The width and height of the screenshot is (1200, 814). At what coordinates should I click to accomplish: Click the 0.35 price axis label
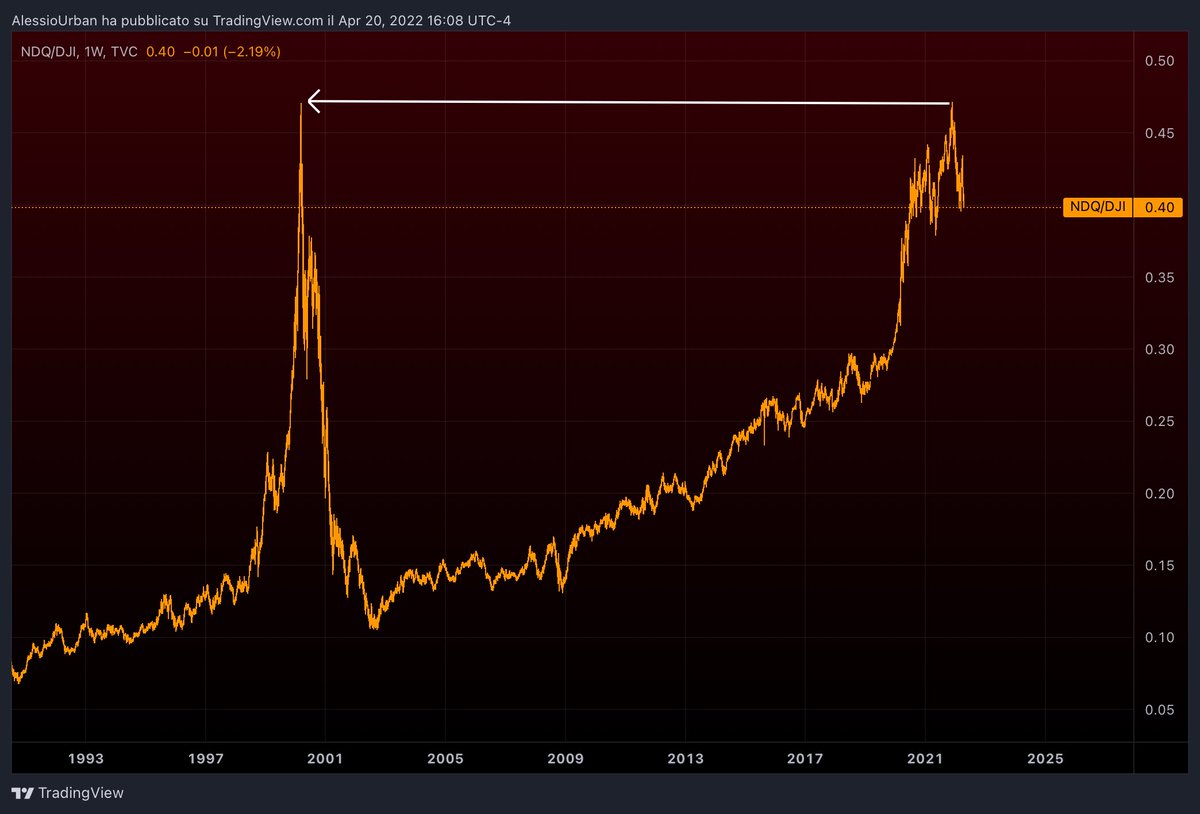(1158, 277)
